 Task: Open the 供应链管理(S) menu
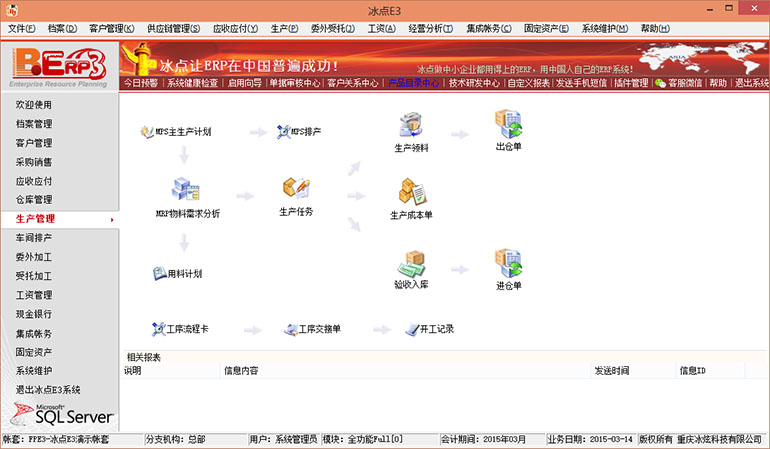(173, 28)
